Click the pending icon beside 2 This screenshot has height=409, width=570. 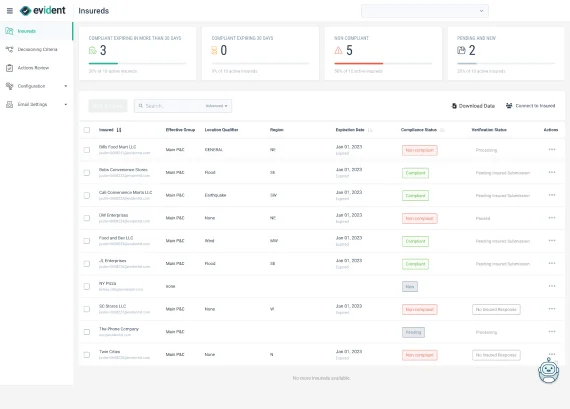click(461, 50)
